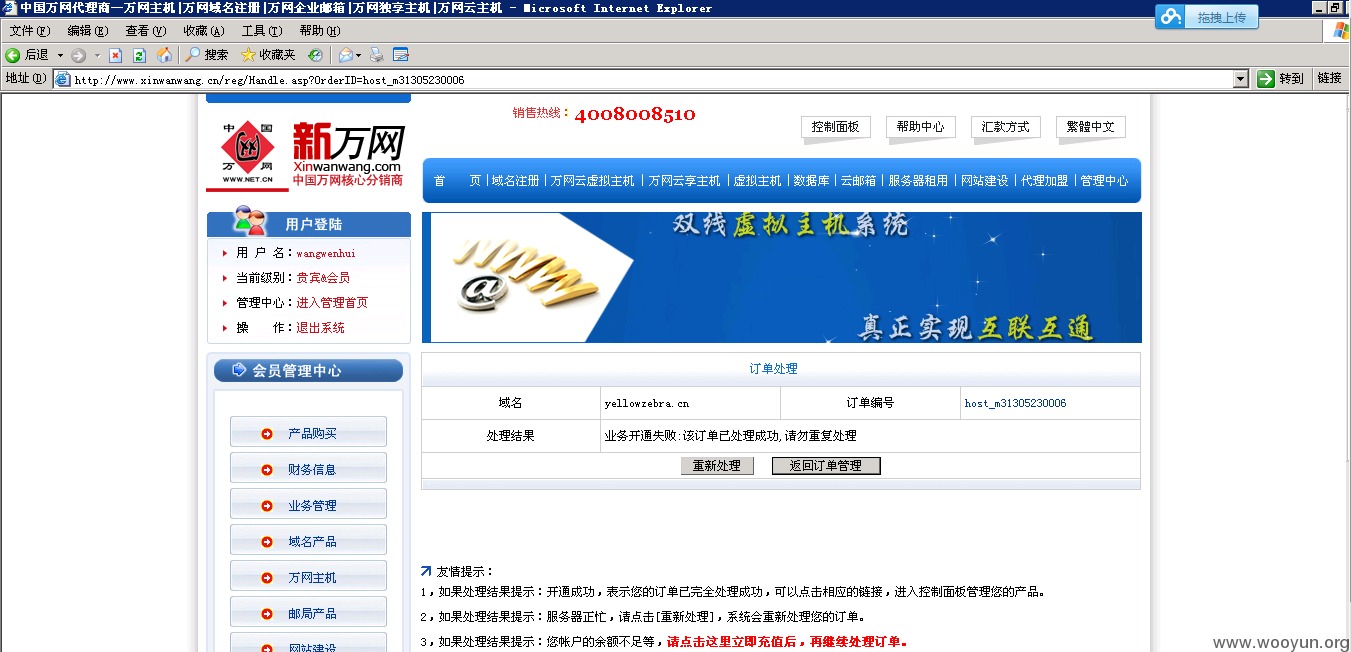Open 域名产品 sidebar menu button
Viewport: 1351px width, 652px height.
[x=308, y=541]
